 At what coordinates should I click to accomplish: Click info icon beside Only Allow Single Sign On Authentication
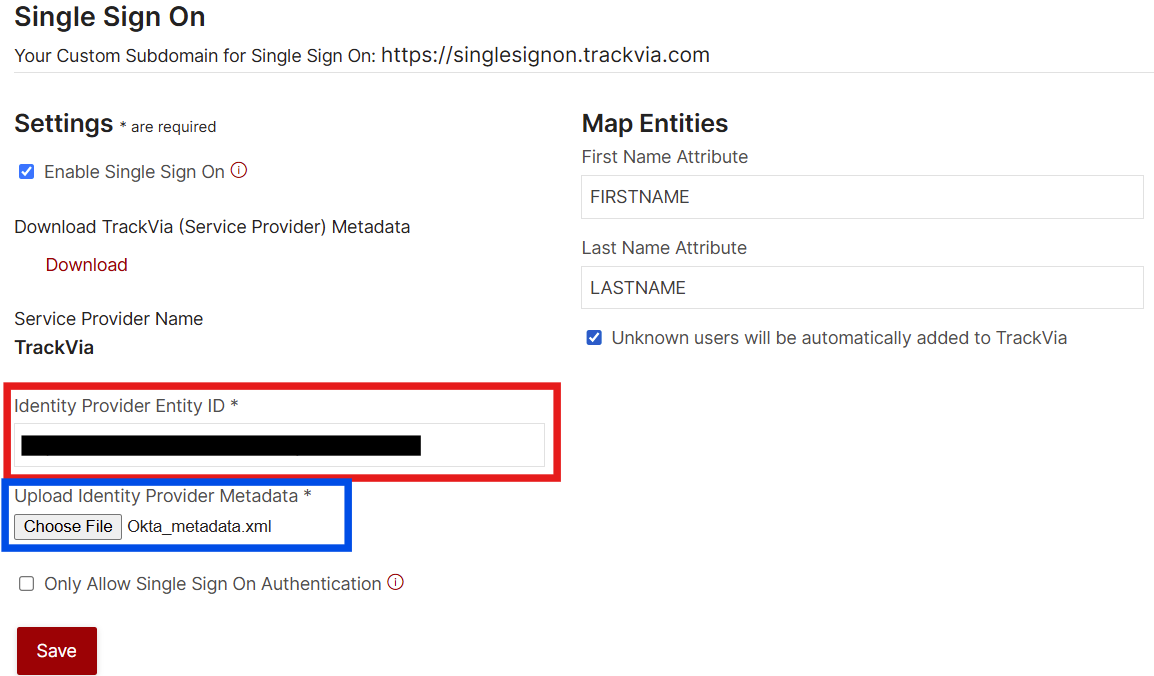395,583
